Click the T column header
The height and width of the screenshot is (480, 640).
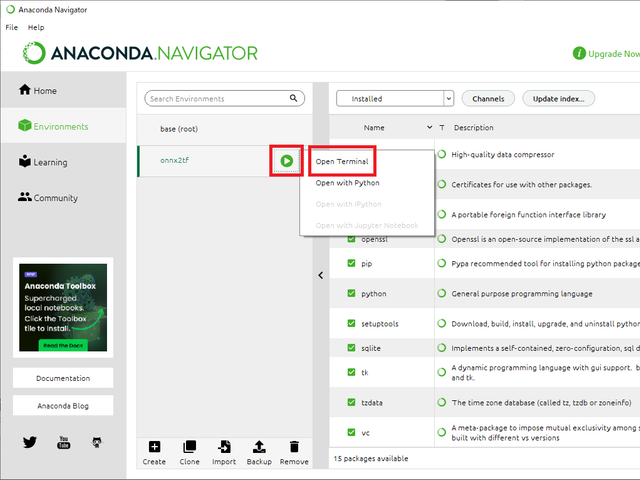pyautogui.click(x=442, y=127)
